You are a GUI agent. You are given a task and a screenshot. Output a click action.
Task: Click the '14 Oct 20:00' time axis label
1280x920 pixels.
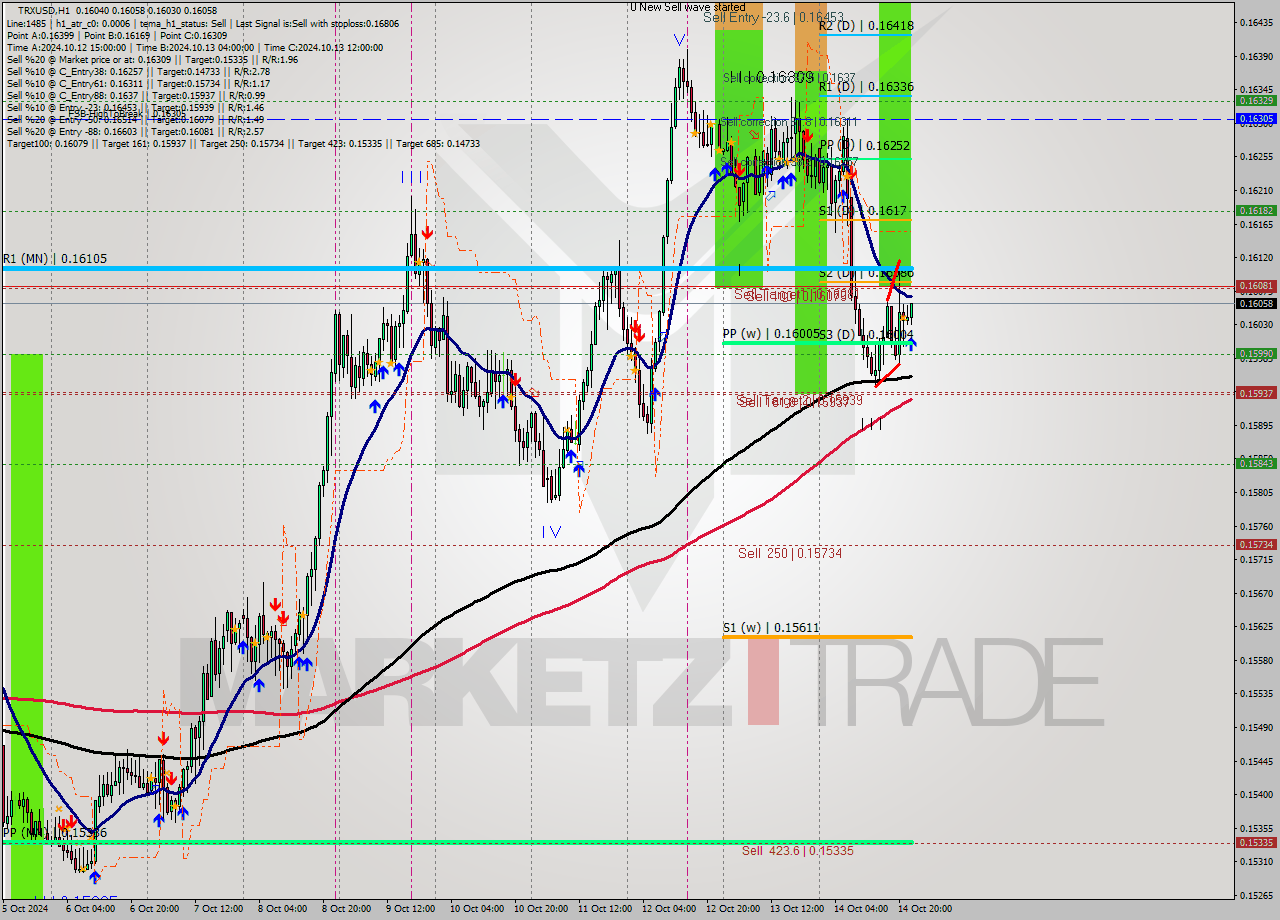(925, 909)
